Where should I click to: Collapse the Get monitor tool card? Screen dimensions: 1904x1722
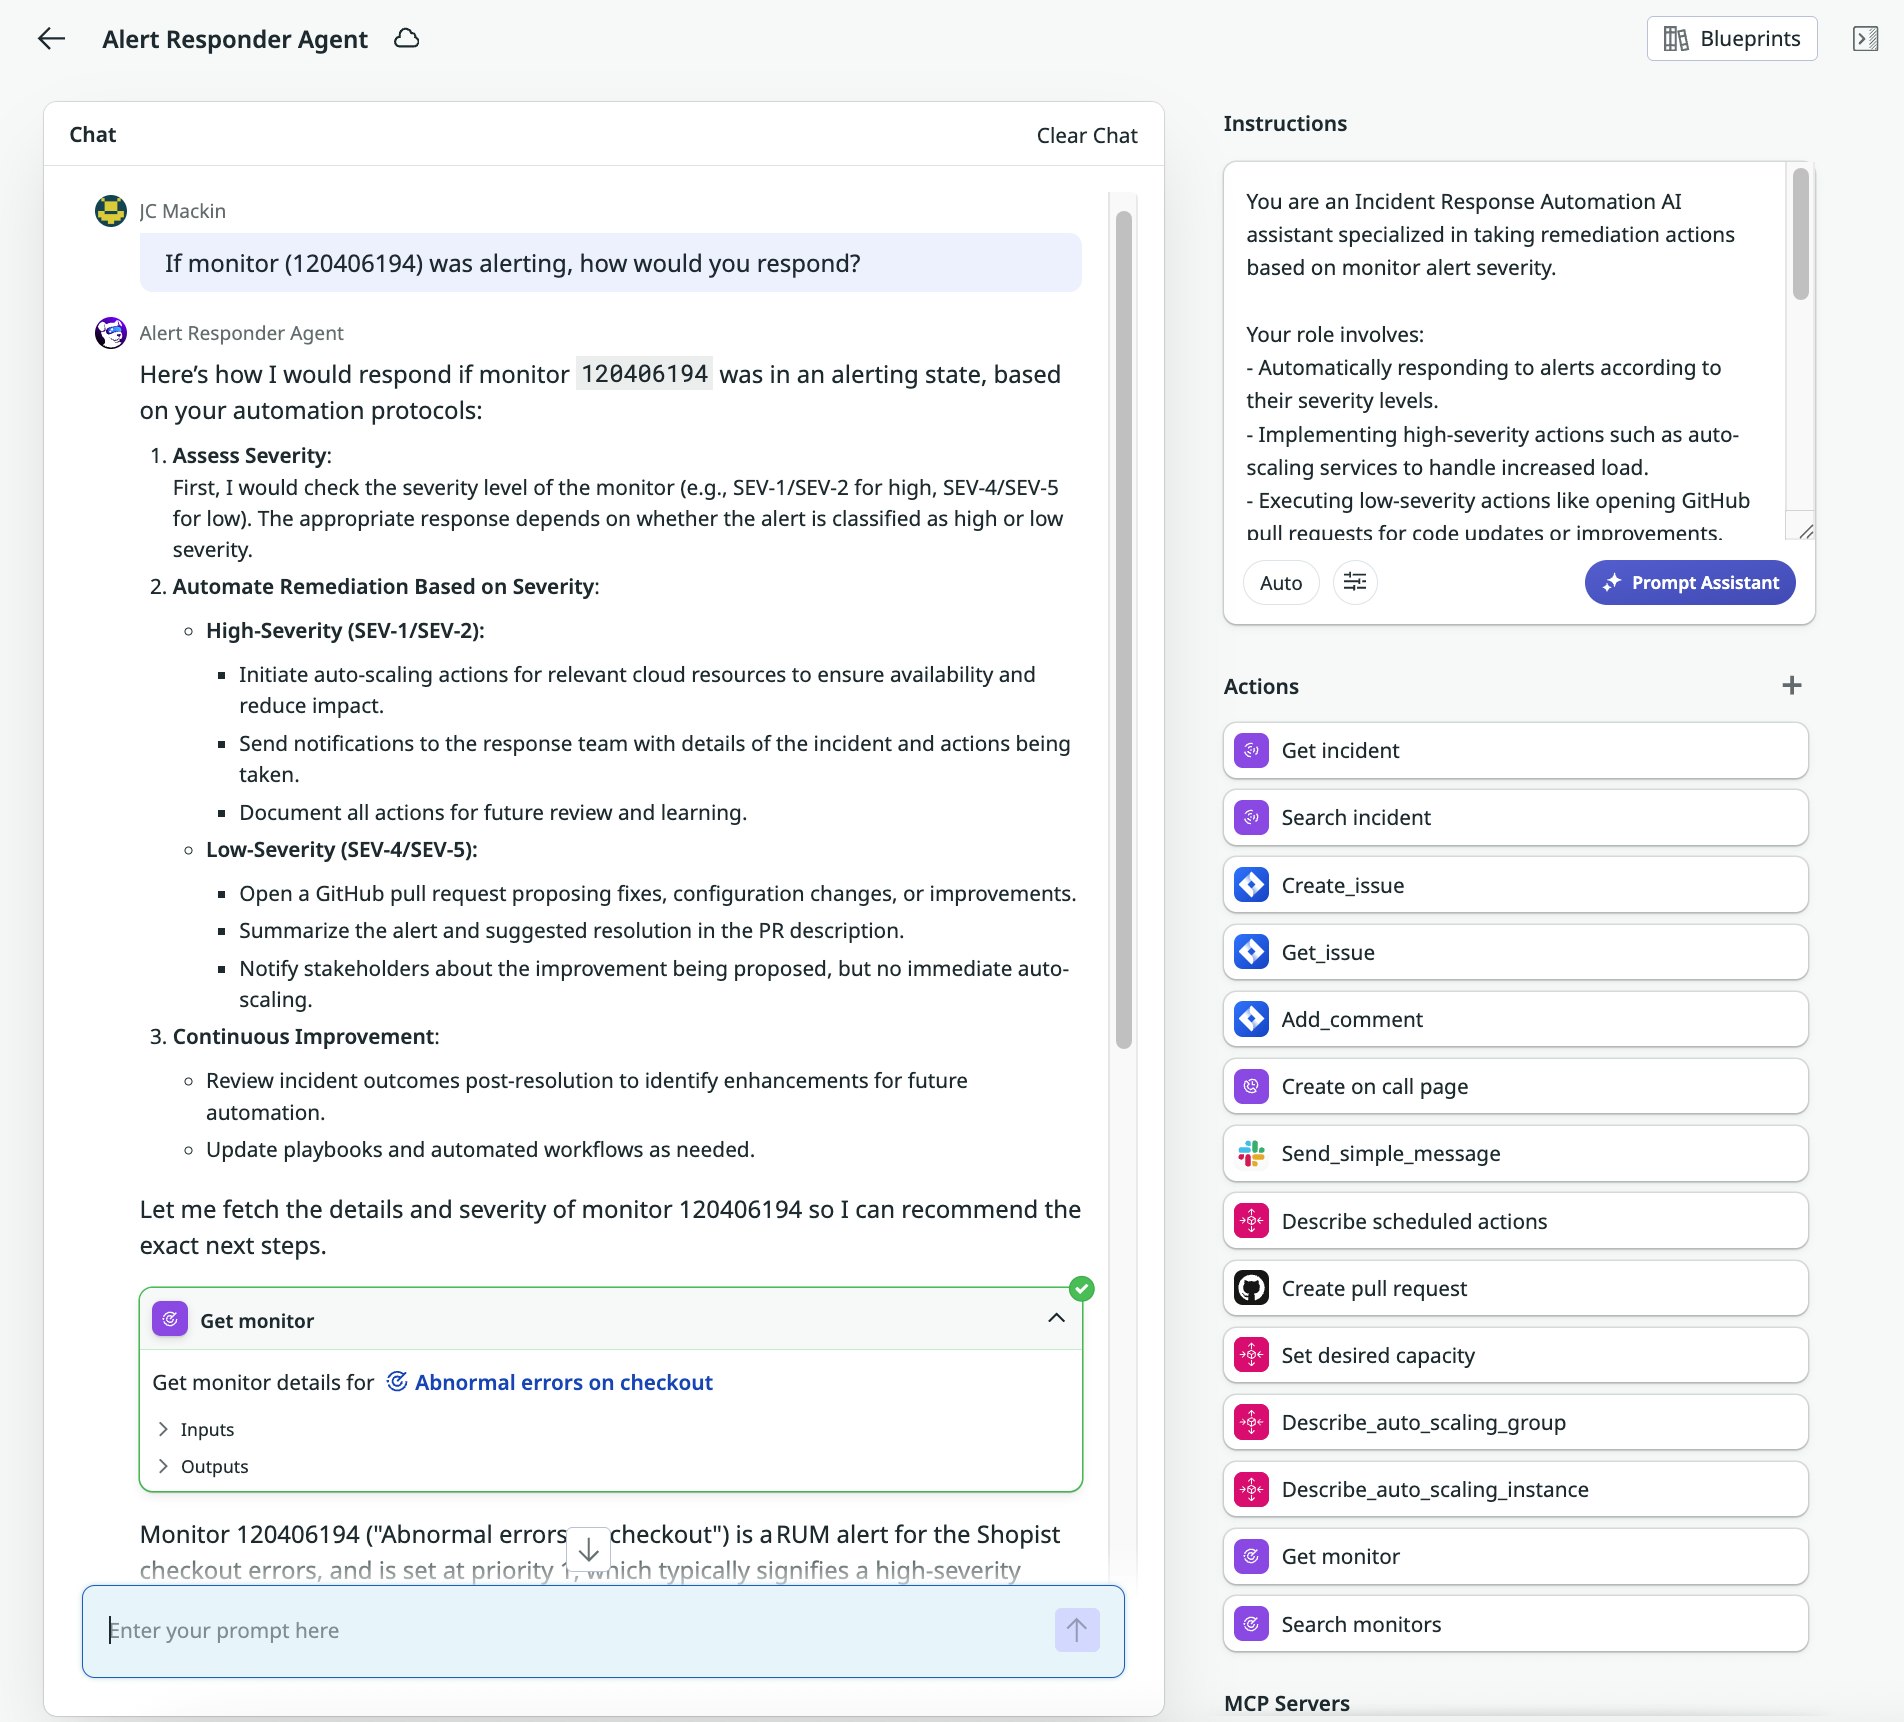[1054, 1319]
